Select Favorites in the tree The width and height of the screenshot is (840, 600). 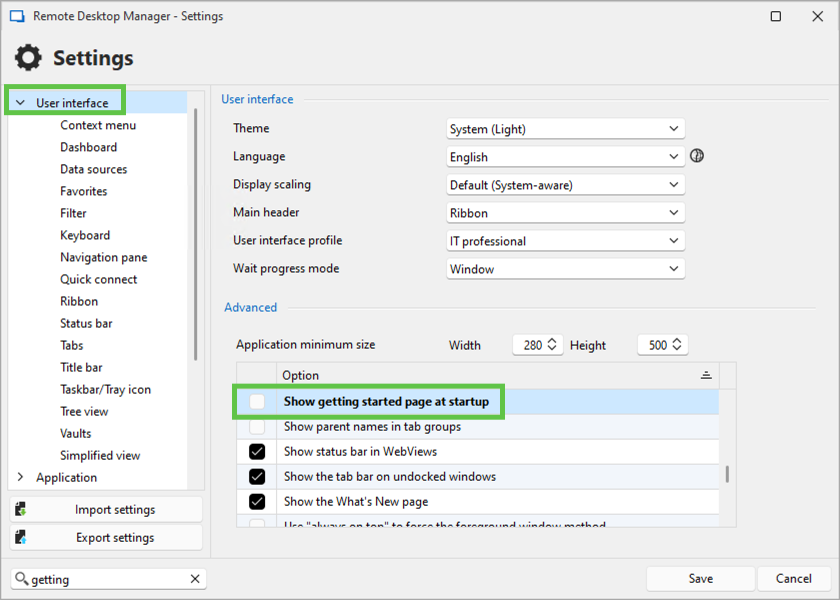[84, 191]
